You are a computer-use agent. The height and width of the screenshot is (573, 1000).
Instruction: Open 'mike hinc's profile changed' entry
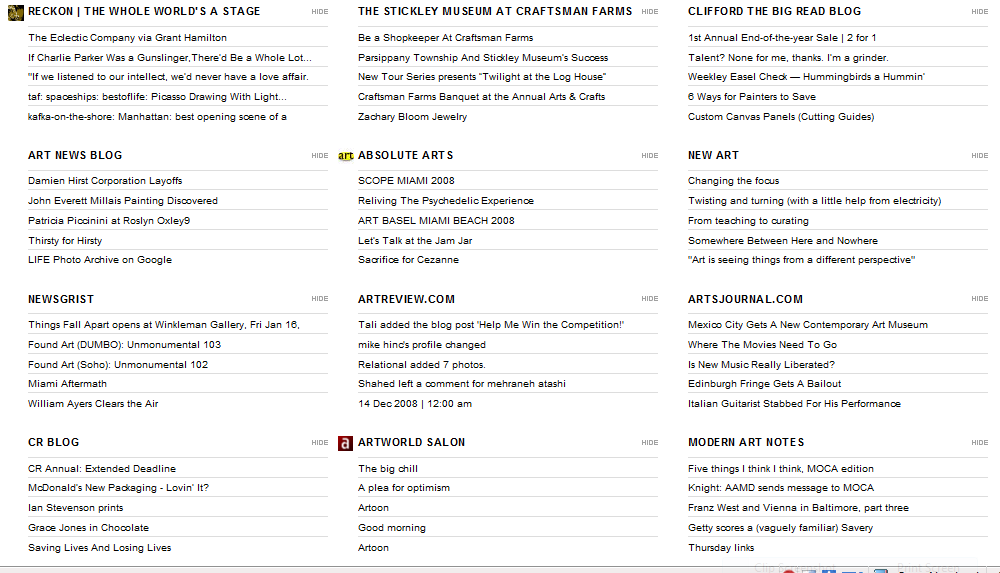tap(422, 345)
